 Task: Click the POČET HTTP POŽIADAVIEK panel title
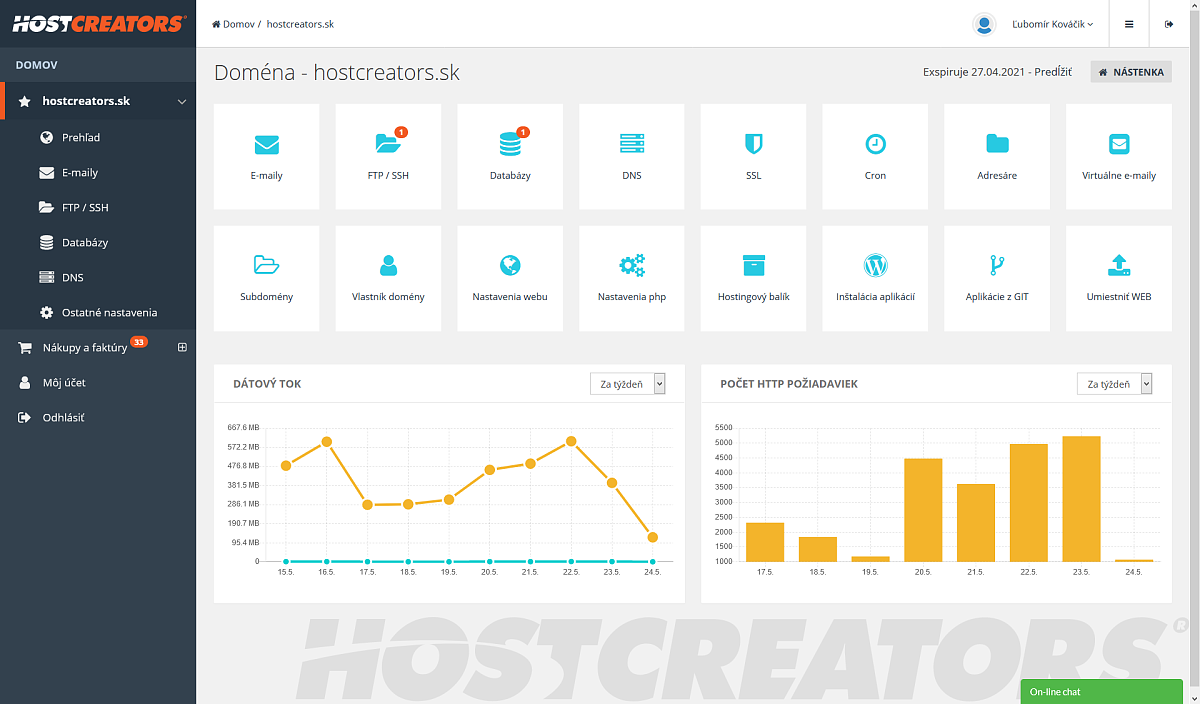[789, 384]
